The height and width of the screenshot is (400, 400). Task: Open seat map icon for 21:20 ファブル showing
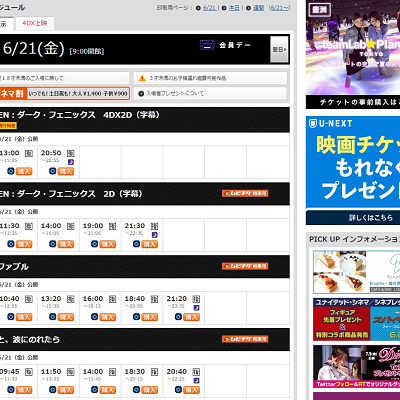coord(196,299)
